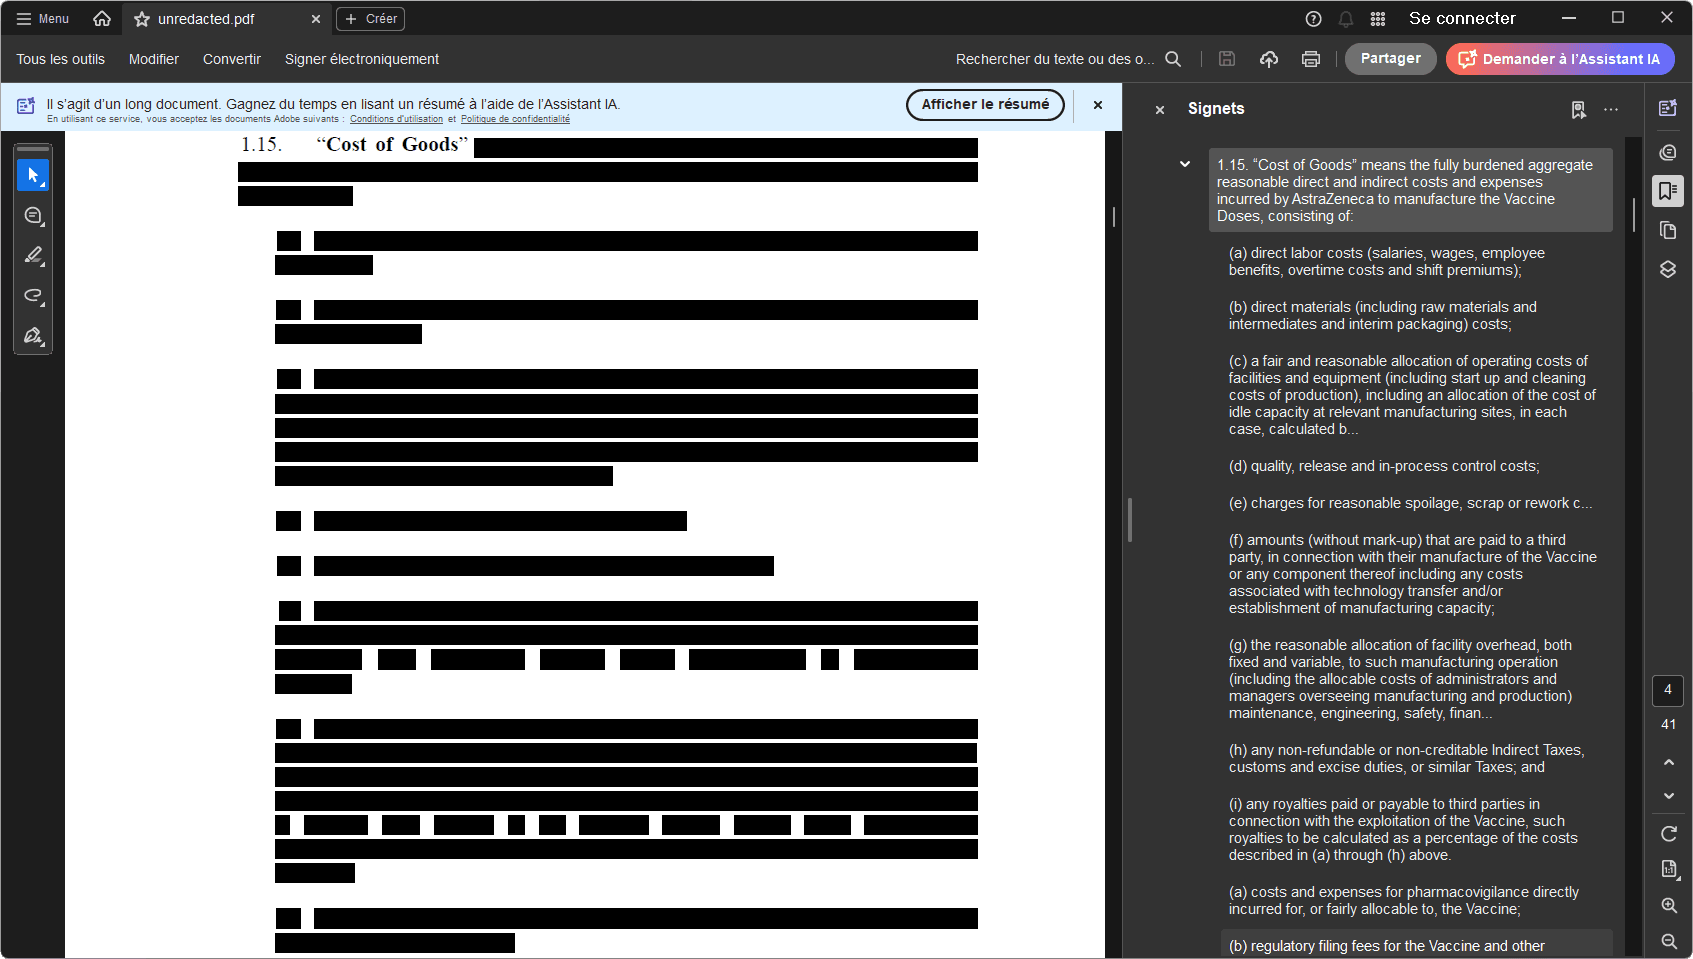Open the layers panel icon

[x=1667, y=269]
